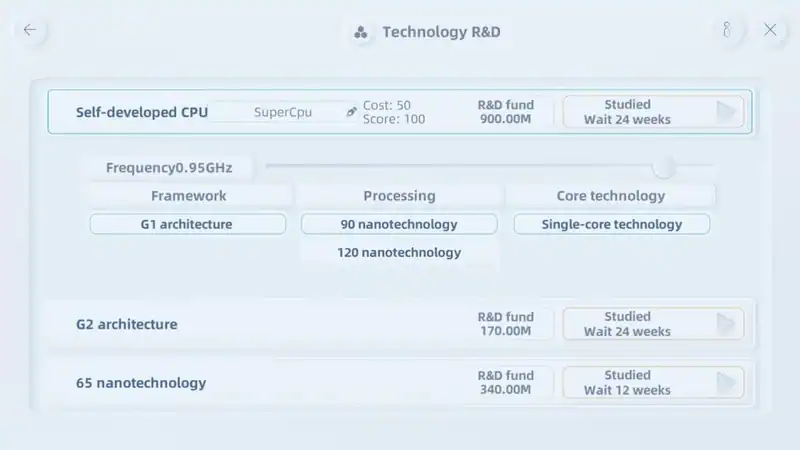Click the SuperCpu name field
Screen dimensions: 800x450
(x=283, y=112)
